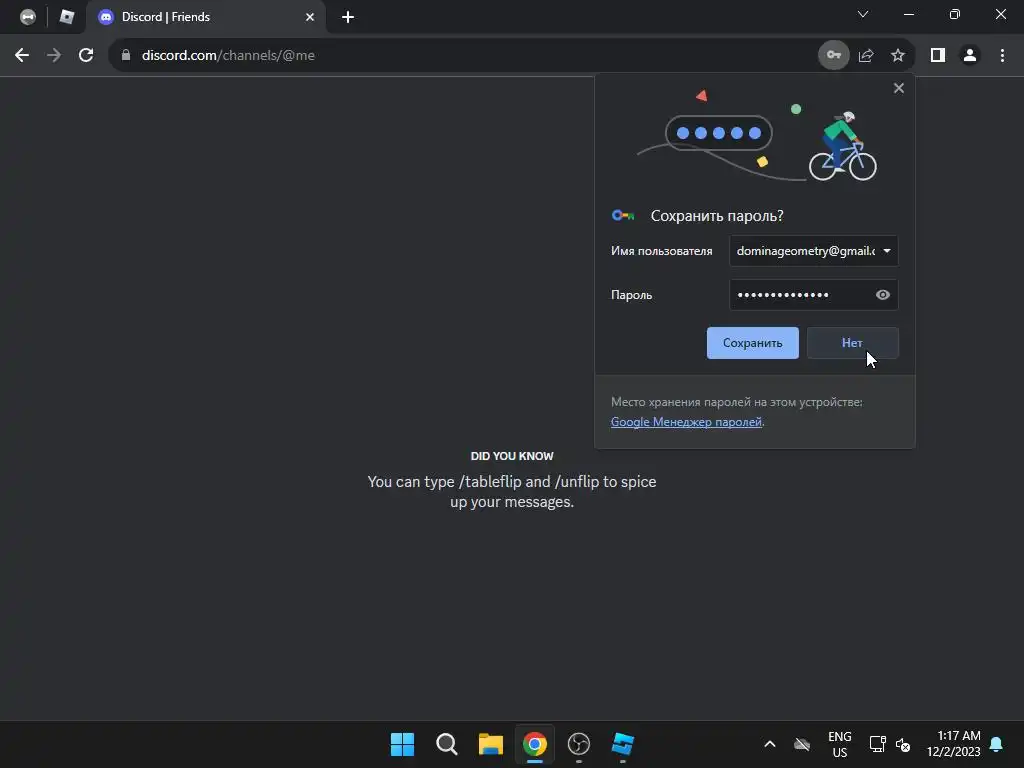
Task: Minimize the Chrome window
Action: [908, 14]
